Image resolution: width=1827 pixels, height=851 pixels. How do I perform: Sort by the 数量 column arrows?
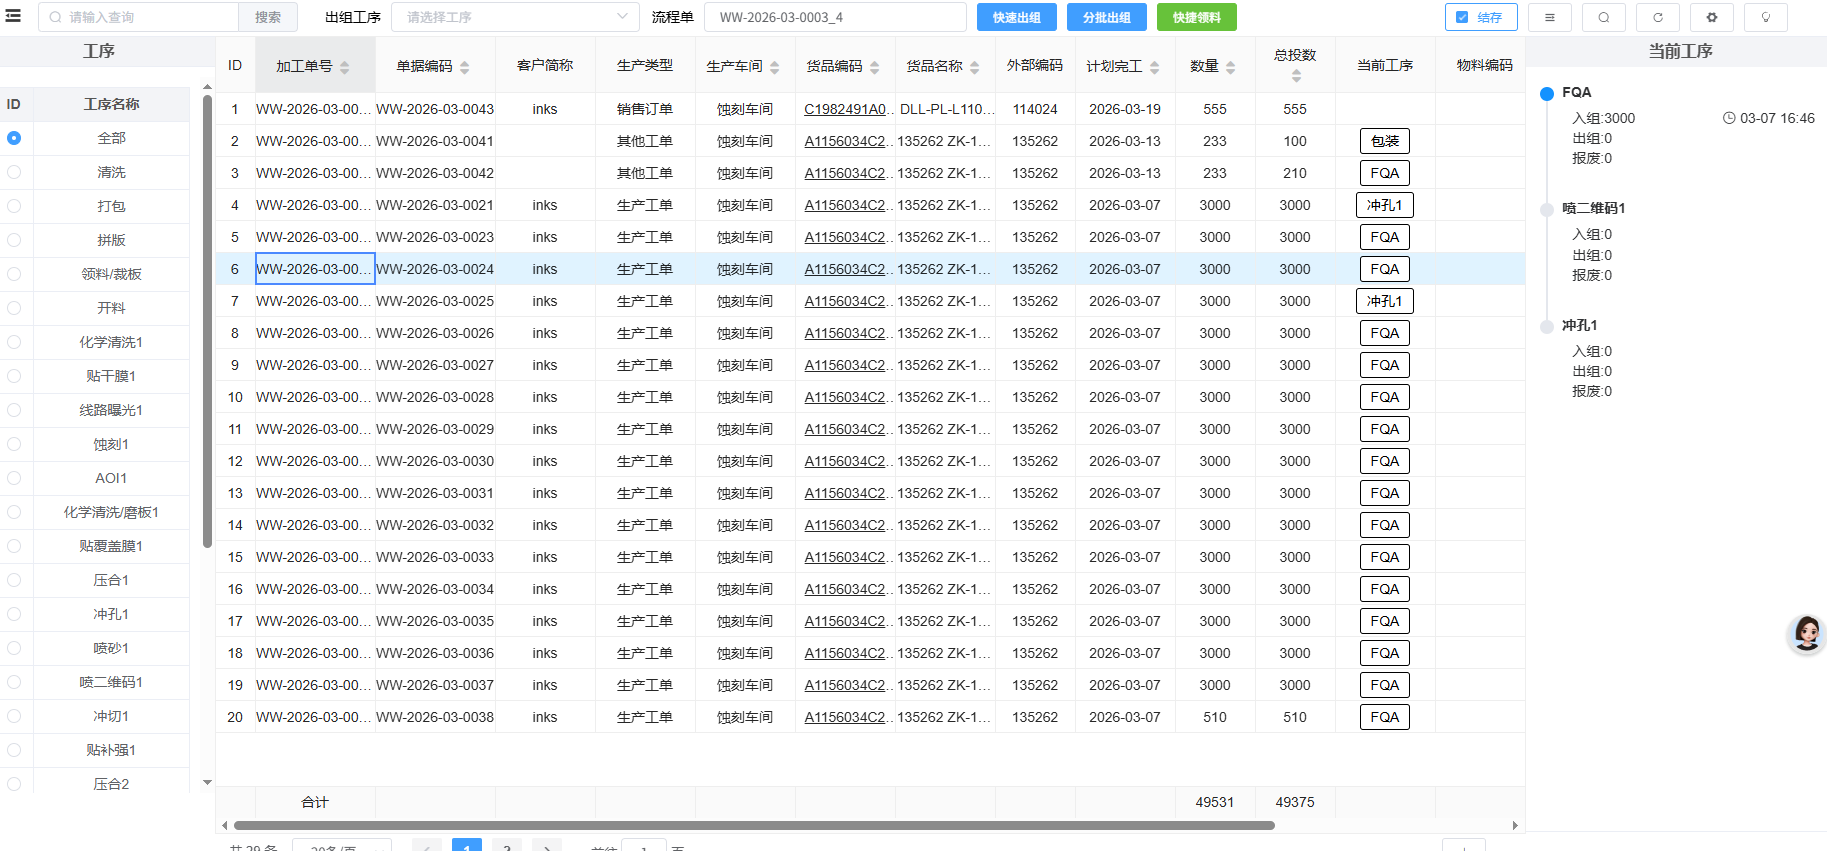[x=1230, y=67]
